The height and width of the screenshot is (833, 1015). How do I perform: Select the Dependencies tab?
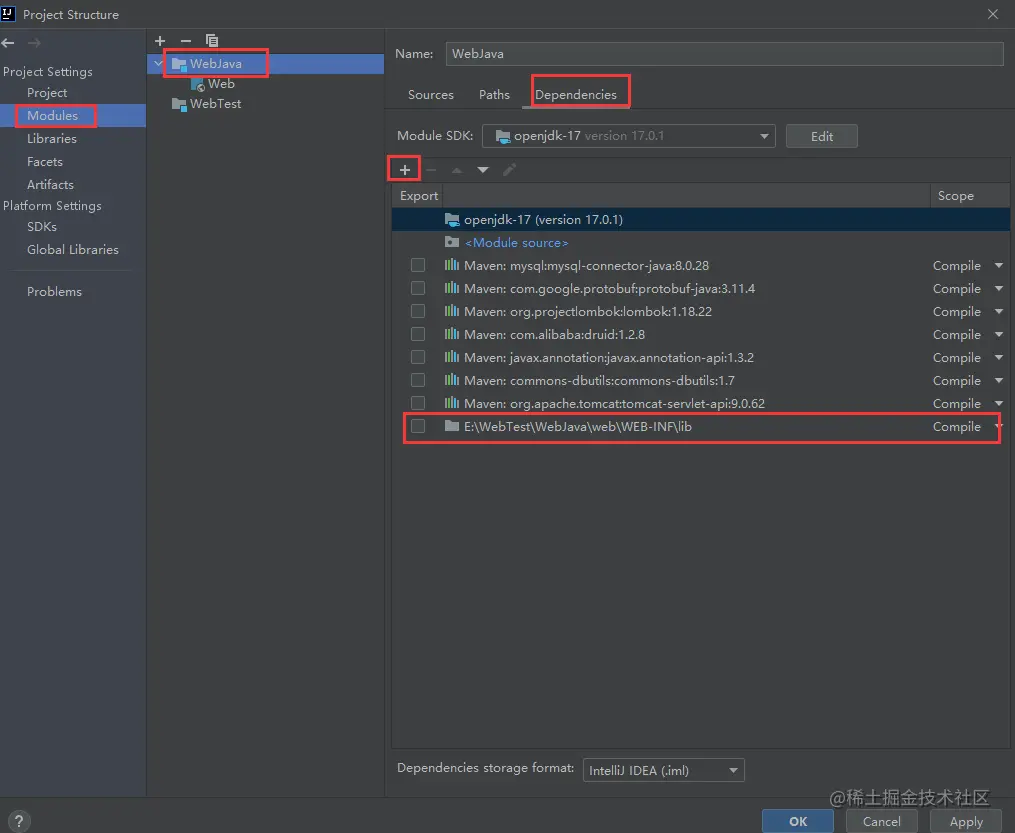(x=575, y=94)
